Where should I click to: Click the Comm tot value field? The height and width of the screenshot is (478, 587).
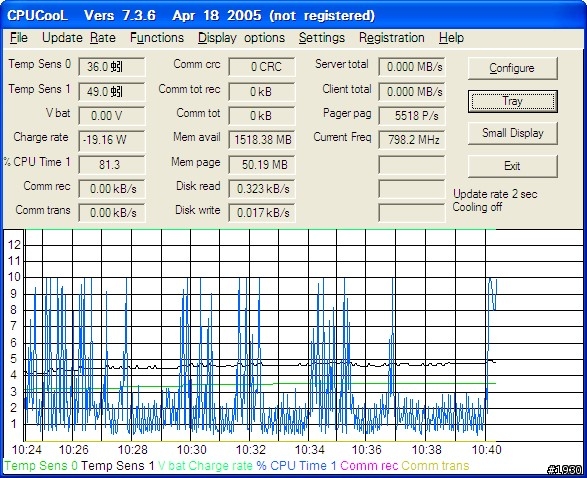(262, 116)
